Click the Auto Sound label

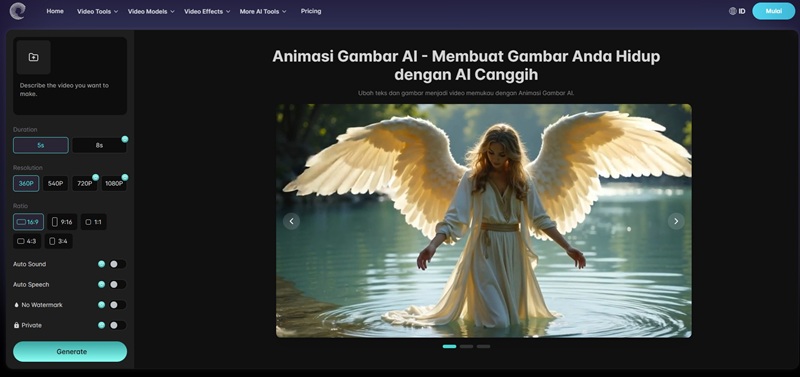click(x=30, y=264)
